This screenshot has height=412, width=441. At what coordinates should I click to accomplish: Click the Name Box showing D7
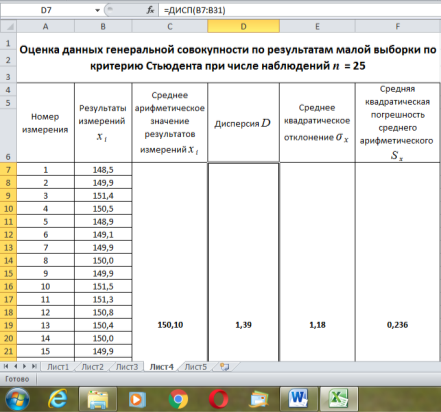tap(46, 10)
